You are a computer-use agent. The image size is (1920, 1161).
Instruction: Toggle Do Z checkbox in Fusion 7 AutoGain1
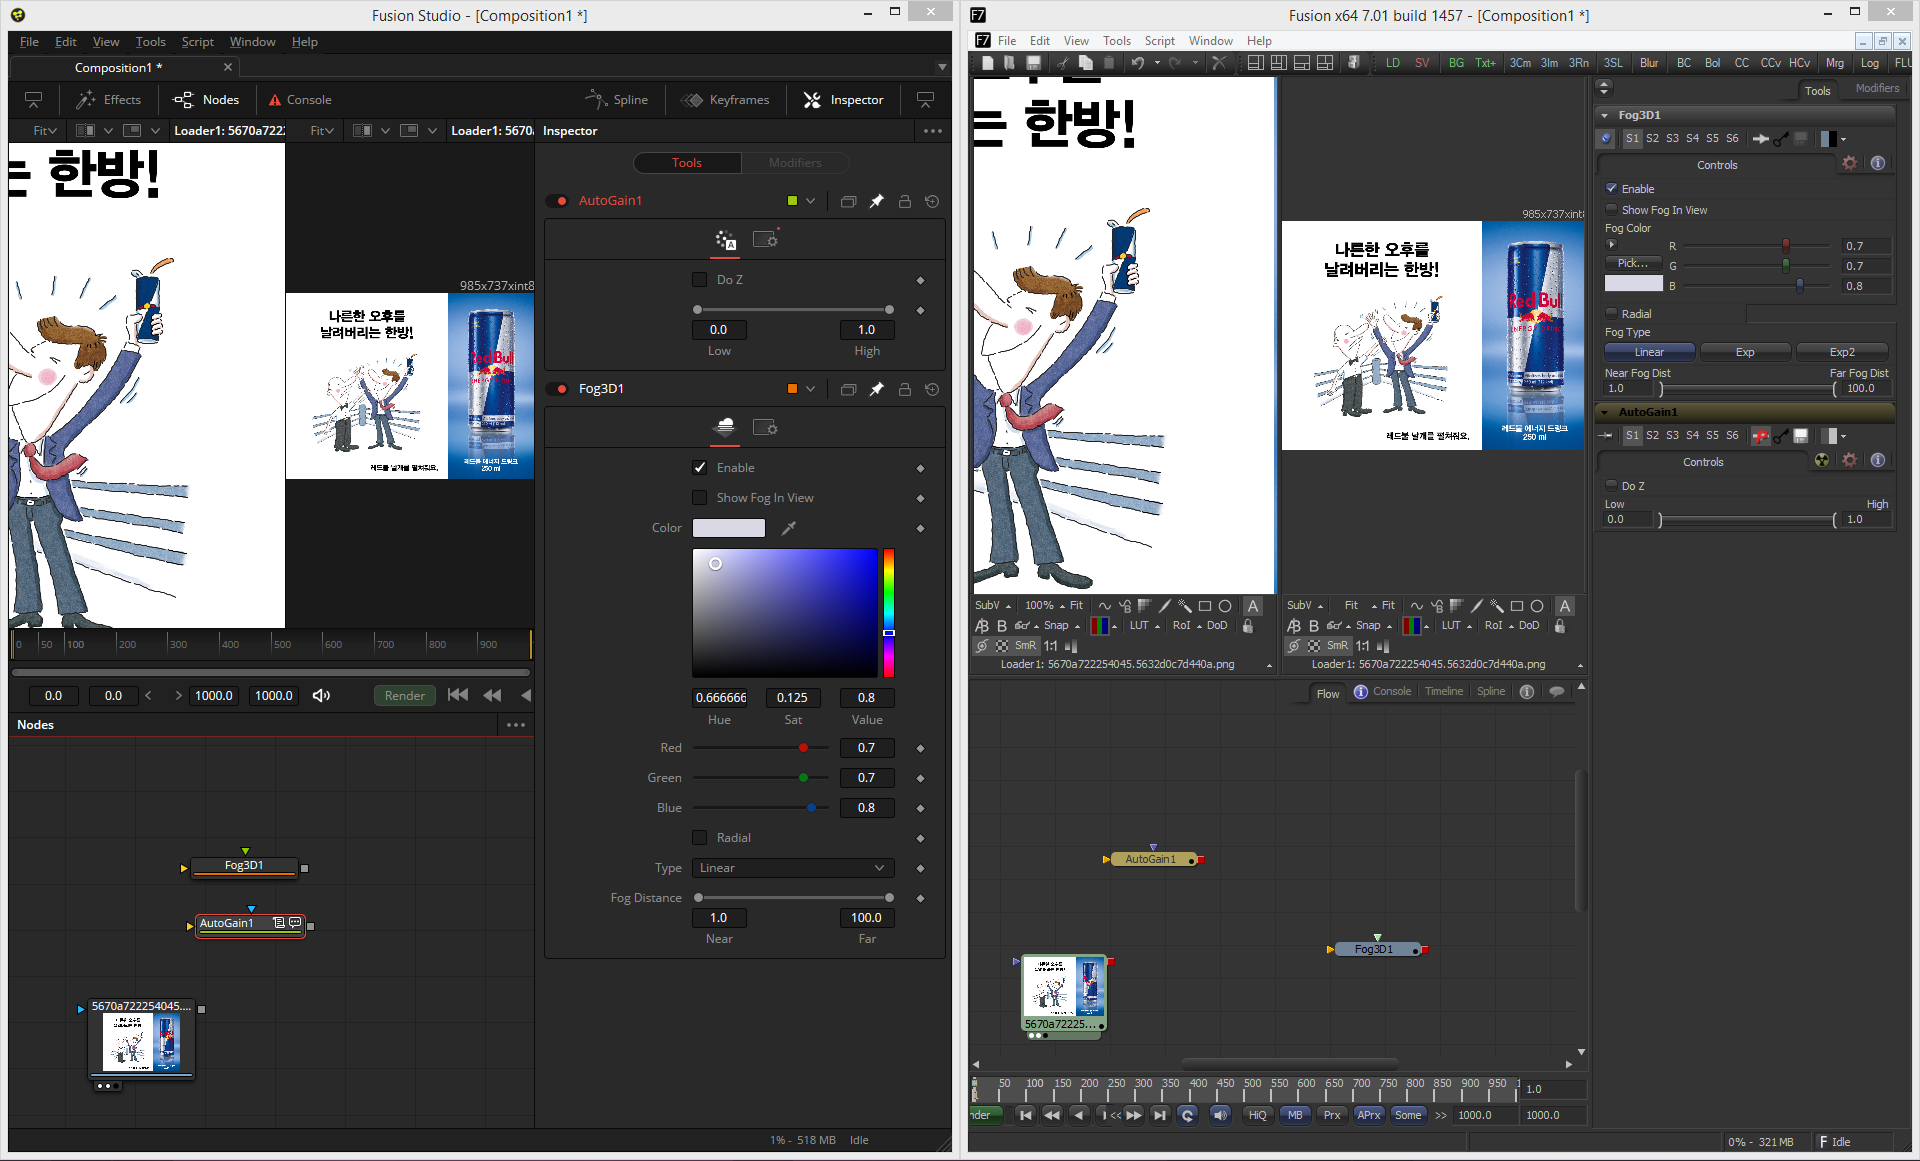tap(1612, 485)
